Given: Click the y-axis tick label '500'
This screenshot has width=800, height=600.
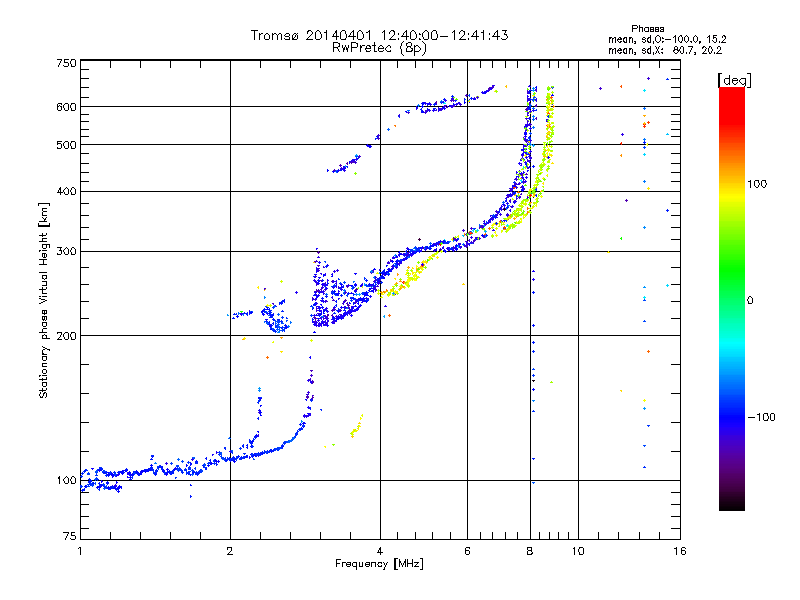Looking at the screenshot, I should 66,145.
